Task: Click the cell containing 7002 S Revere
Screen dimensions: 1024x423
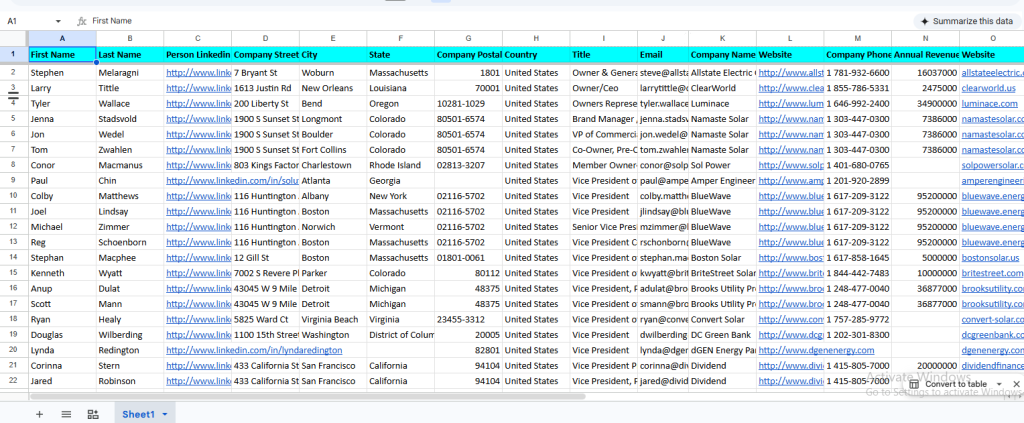Action: [x=265, y=274]
